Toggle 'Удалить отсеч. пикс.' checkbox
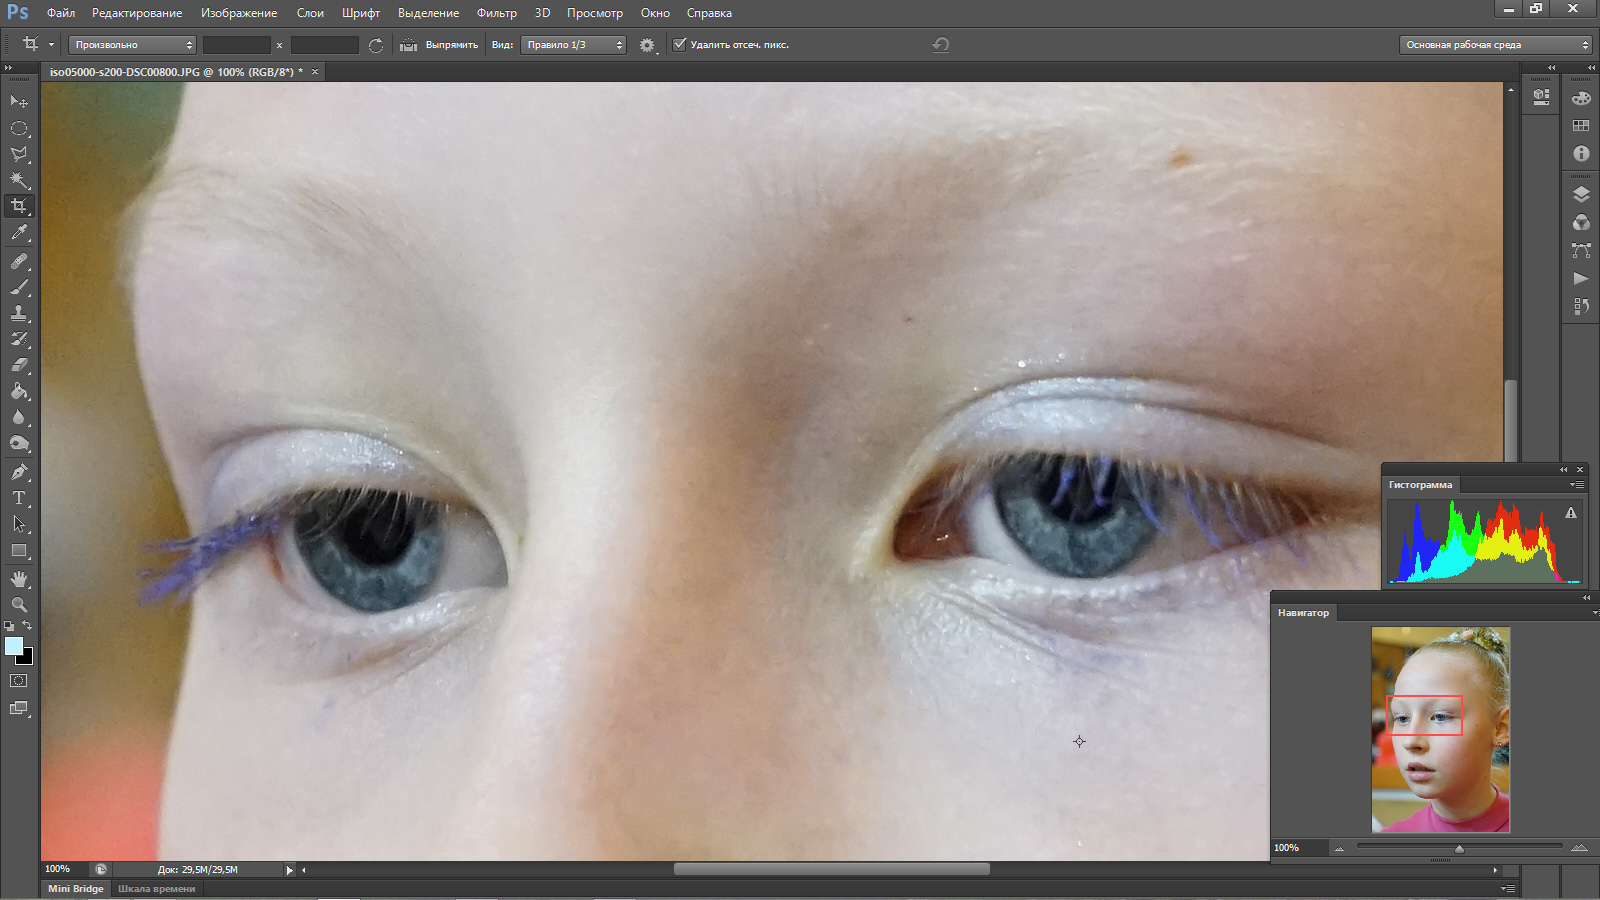Viewport: 1600px width, 900px height. [680, 44]
